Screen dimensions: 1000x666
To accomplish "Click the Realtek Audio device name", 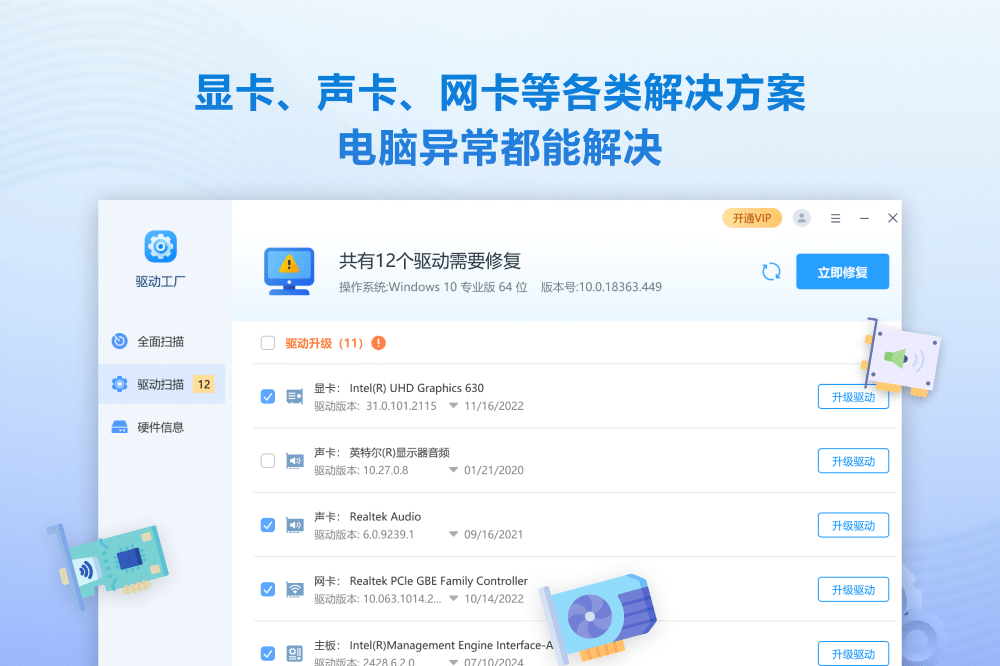I will coord(385,516).
